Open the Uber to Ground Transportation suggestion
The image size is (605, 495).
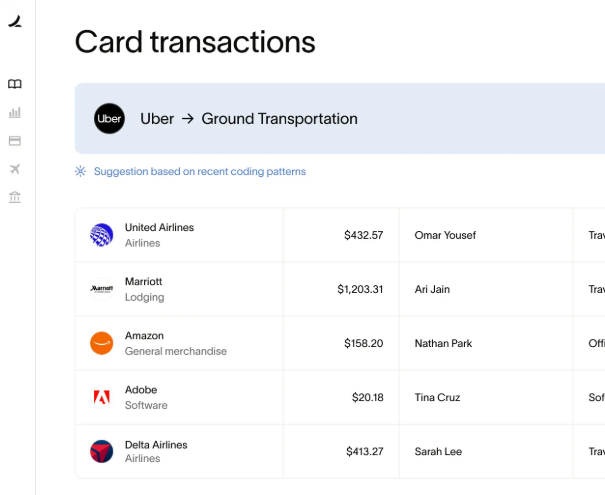pyautogui.click(x=340, y=118)
